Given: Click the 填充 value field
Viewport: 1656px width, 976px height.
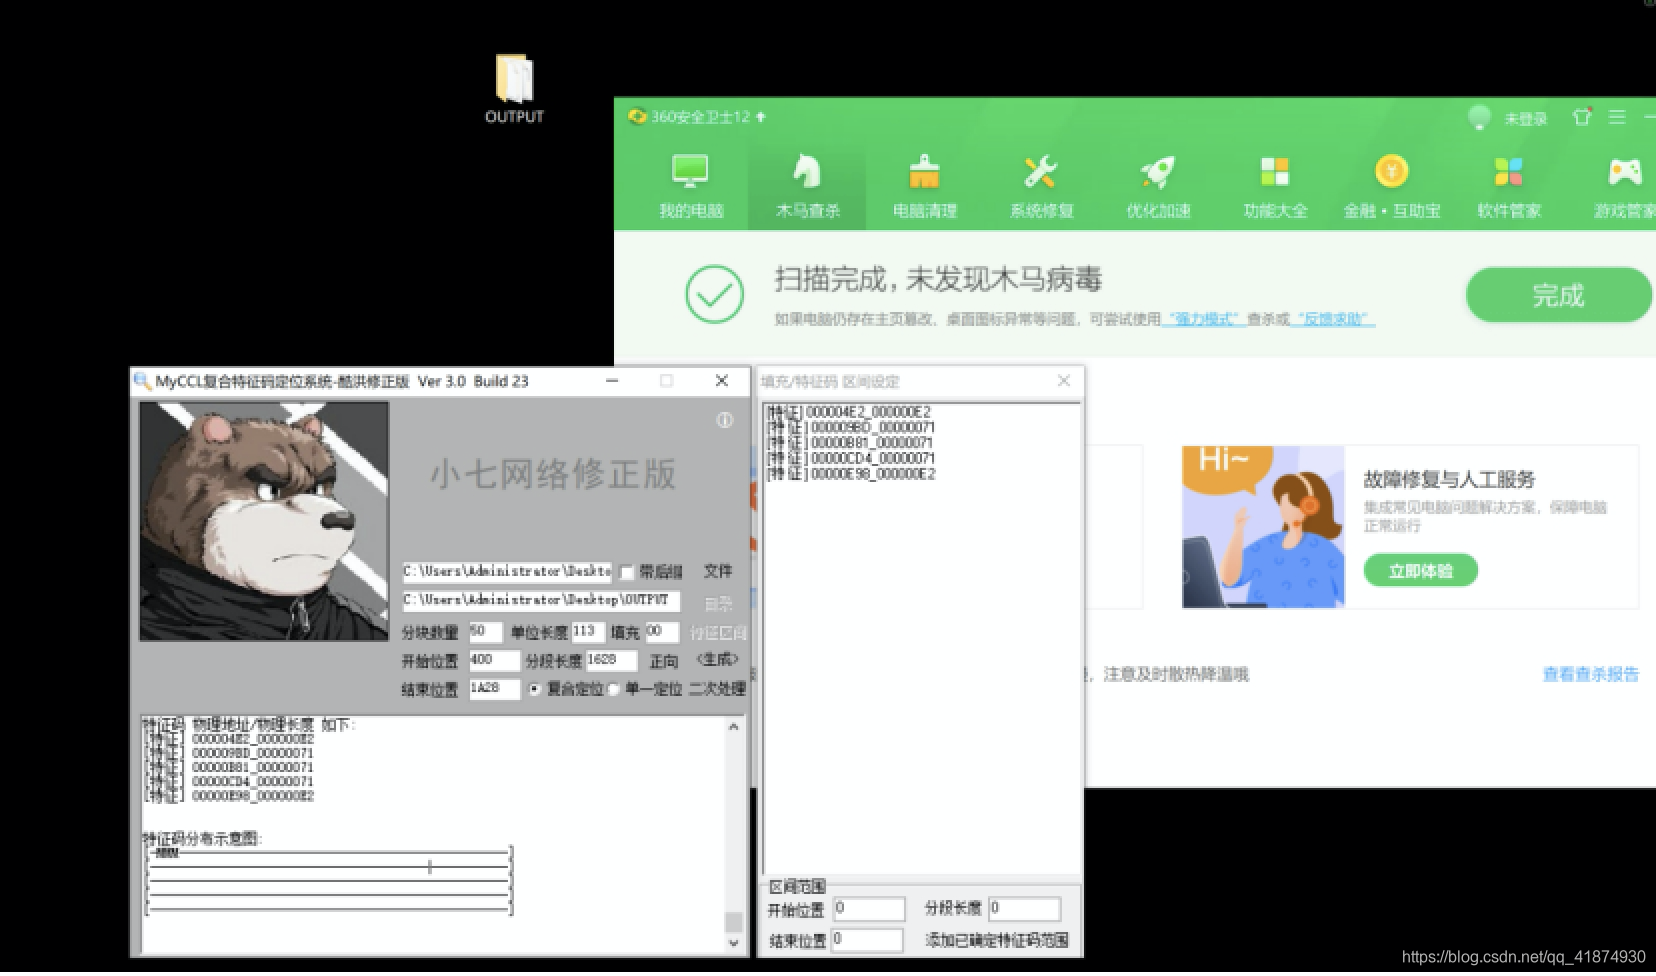Looking at the screenshot, I should tap(661, 632).
